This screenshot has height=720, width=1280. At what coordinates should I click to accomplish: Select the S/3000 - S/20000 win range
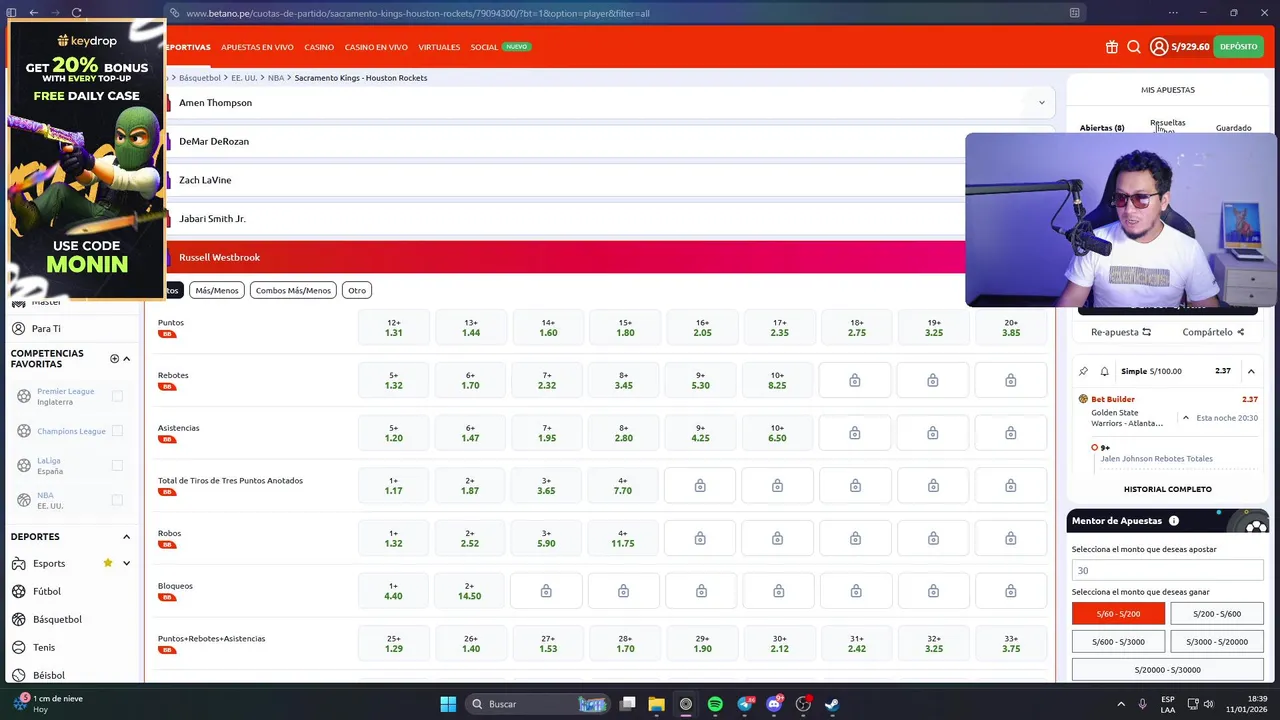(1217, 642)
